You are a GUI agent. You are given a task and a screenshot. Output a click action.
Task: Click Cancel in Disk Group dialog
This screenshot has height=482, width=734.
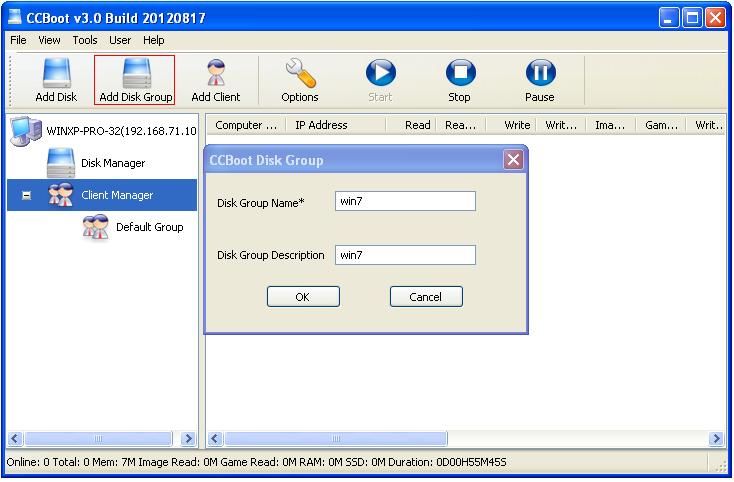click(x=426, y=297)
